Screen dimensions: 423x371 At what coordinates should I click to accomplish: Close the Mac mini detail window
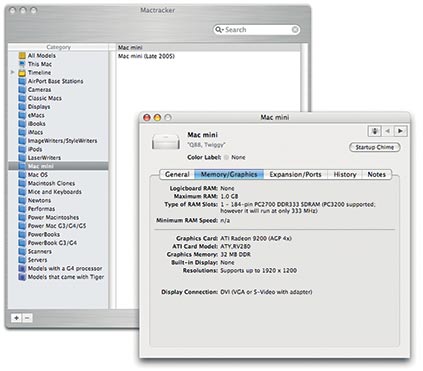[x=147, y=118]
